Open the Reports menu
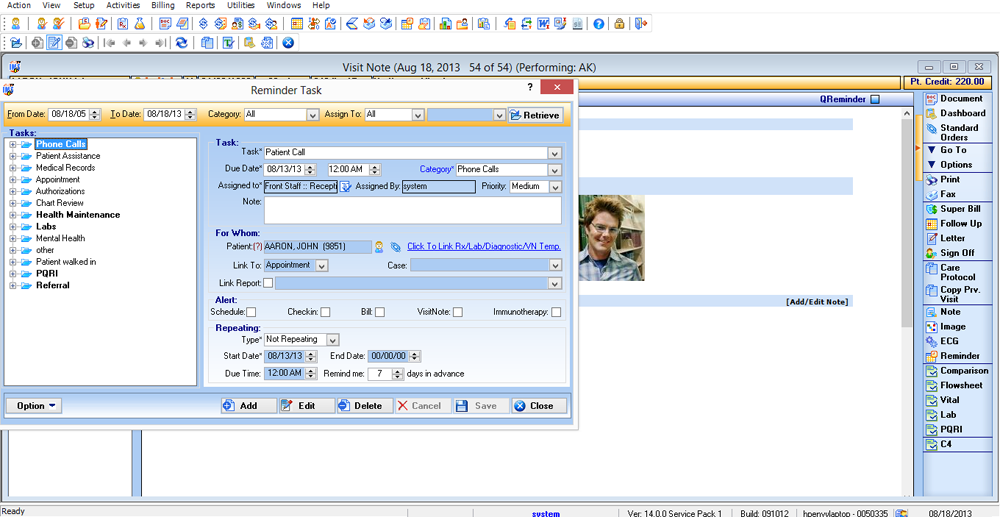Viewport: 1000px width, 517px height. (x=200, y=5)
